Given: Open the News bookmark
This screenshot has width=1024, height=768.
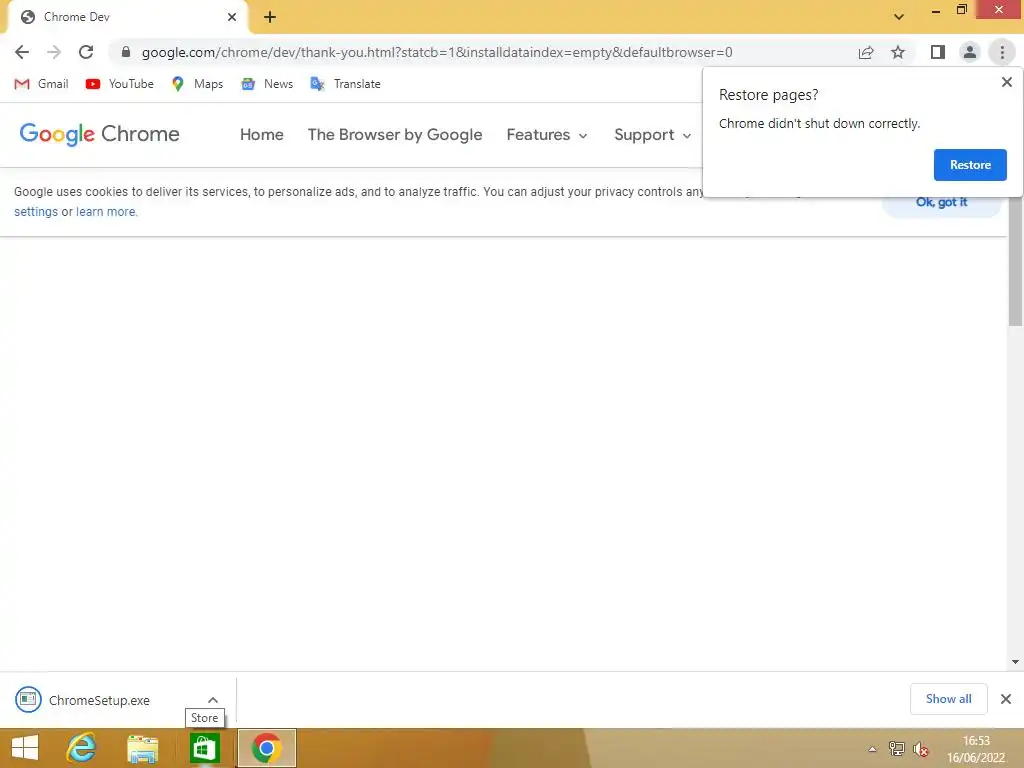Looking at the screenshot, I should tap(267, 84).
